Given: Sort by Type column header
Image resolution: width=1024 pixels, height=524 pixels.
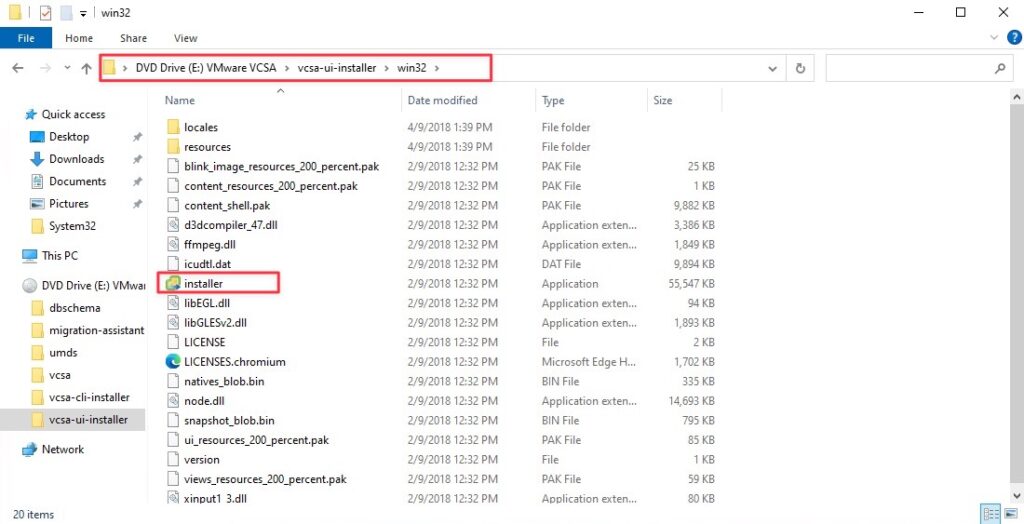Looking at the screenshot, I should coord(552,100).
